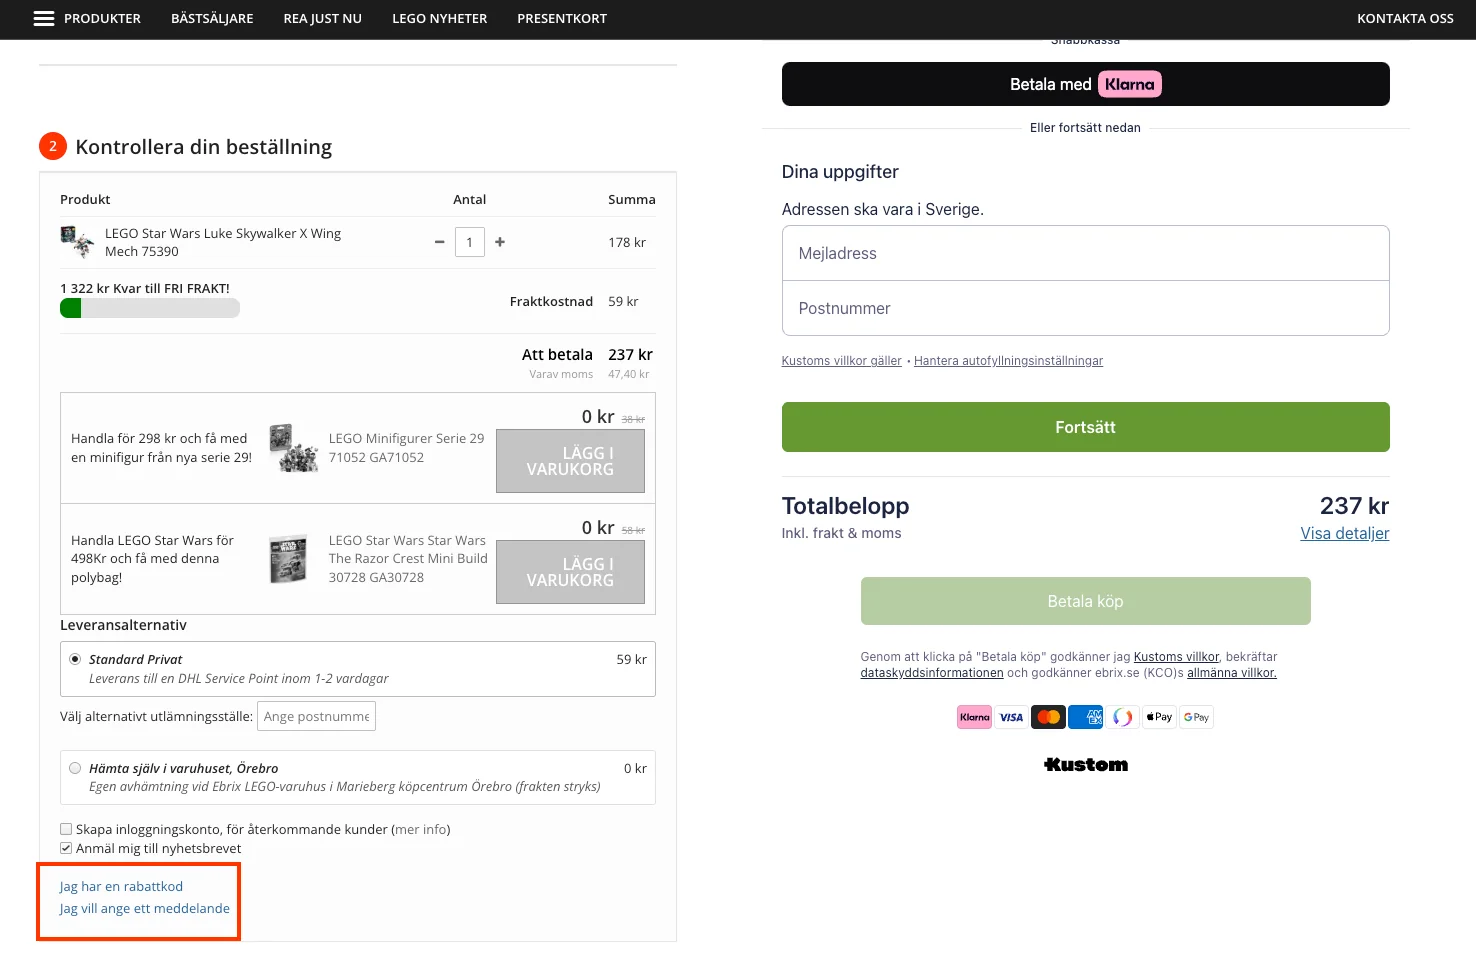Click the 178 kr product sum
The width and height of the screenshot is (1476, 958).
627,243
